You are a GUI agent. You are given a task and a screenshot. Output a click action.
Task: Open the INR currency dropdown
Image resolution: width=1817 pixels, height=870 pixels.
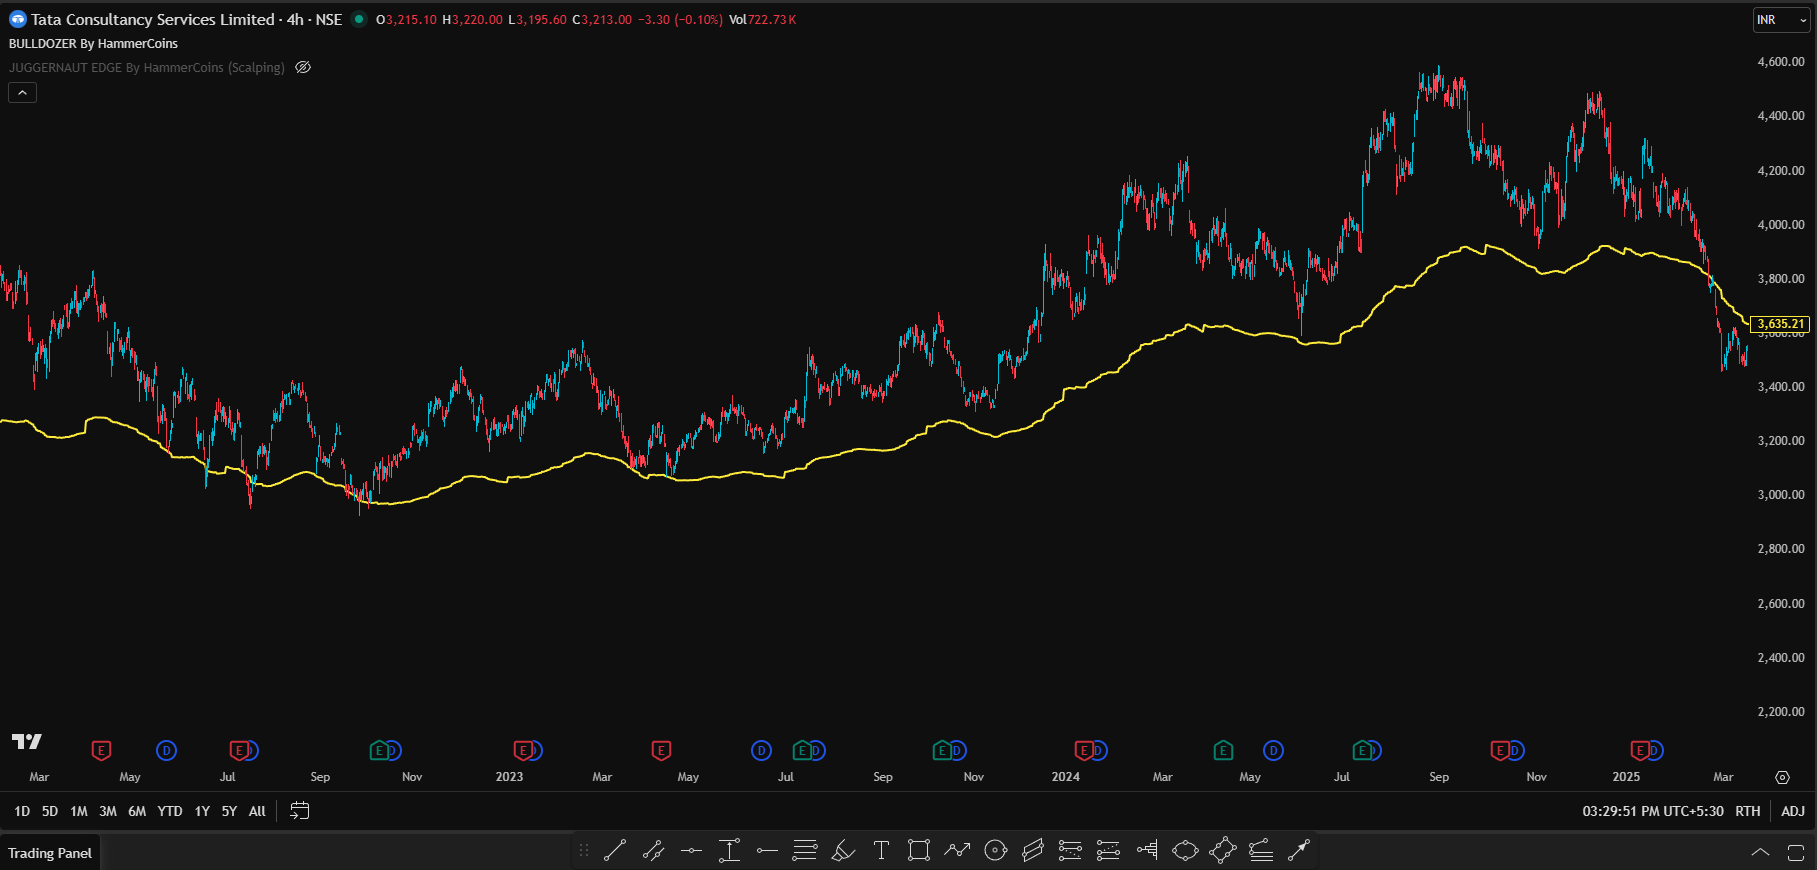(1781, 20)
